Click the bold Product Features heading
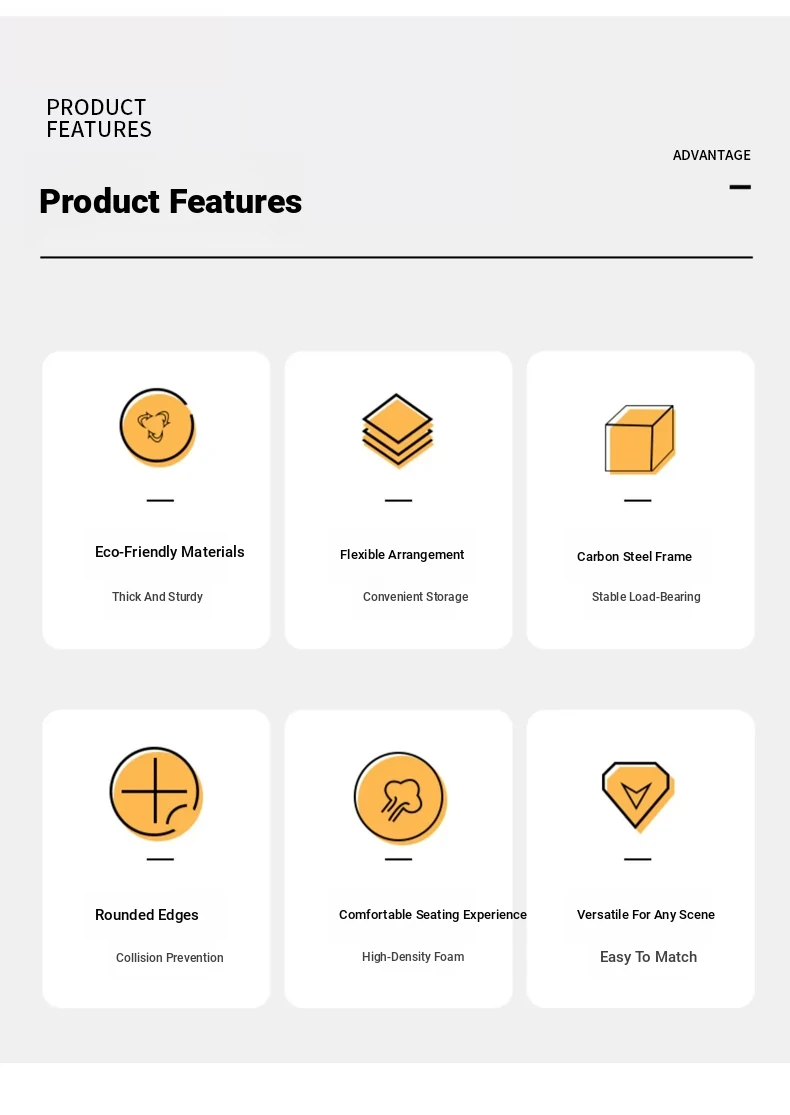The width and height of the screenshot is (790, 1115). tap(171, 201)
